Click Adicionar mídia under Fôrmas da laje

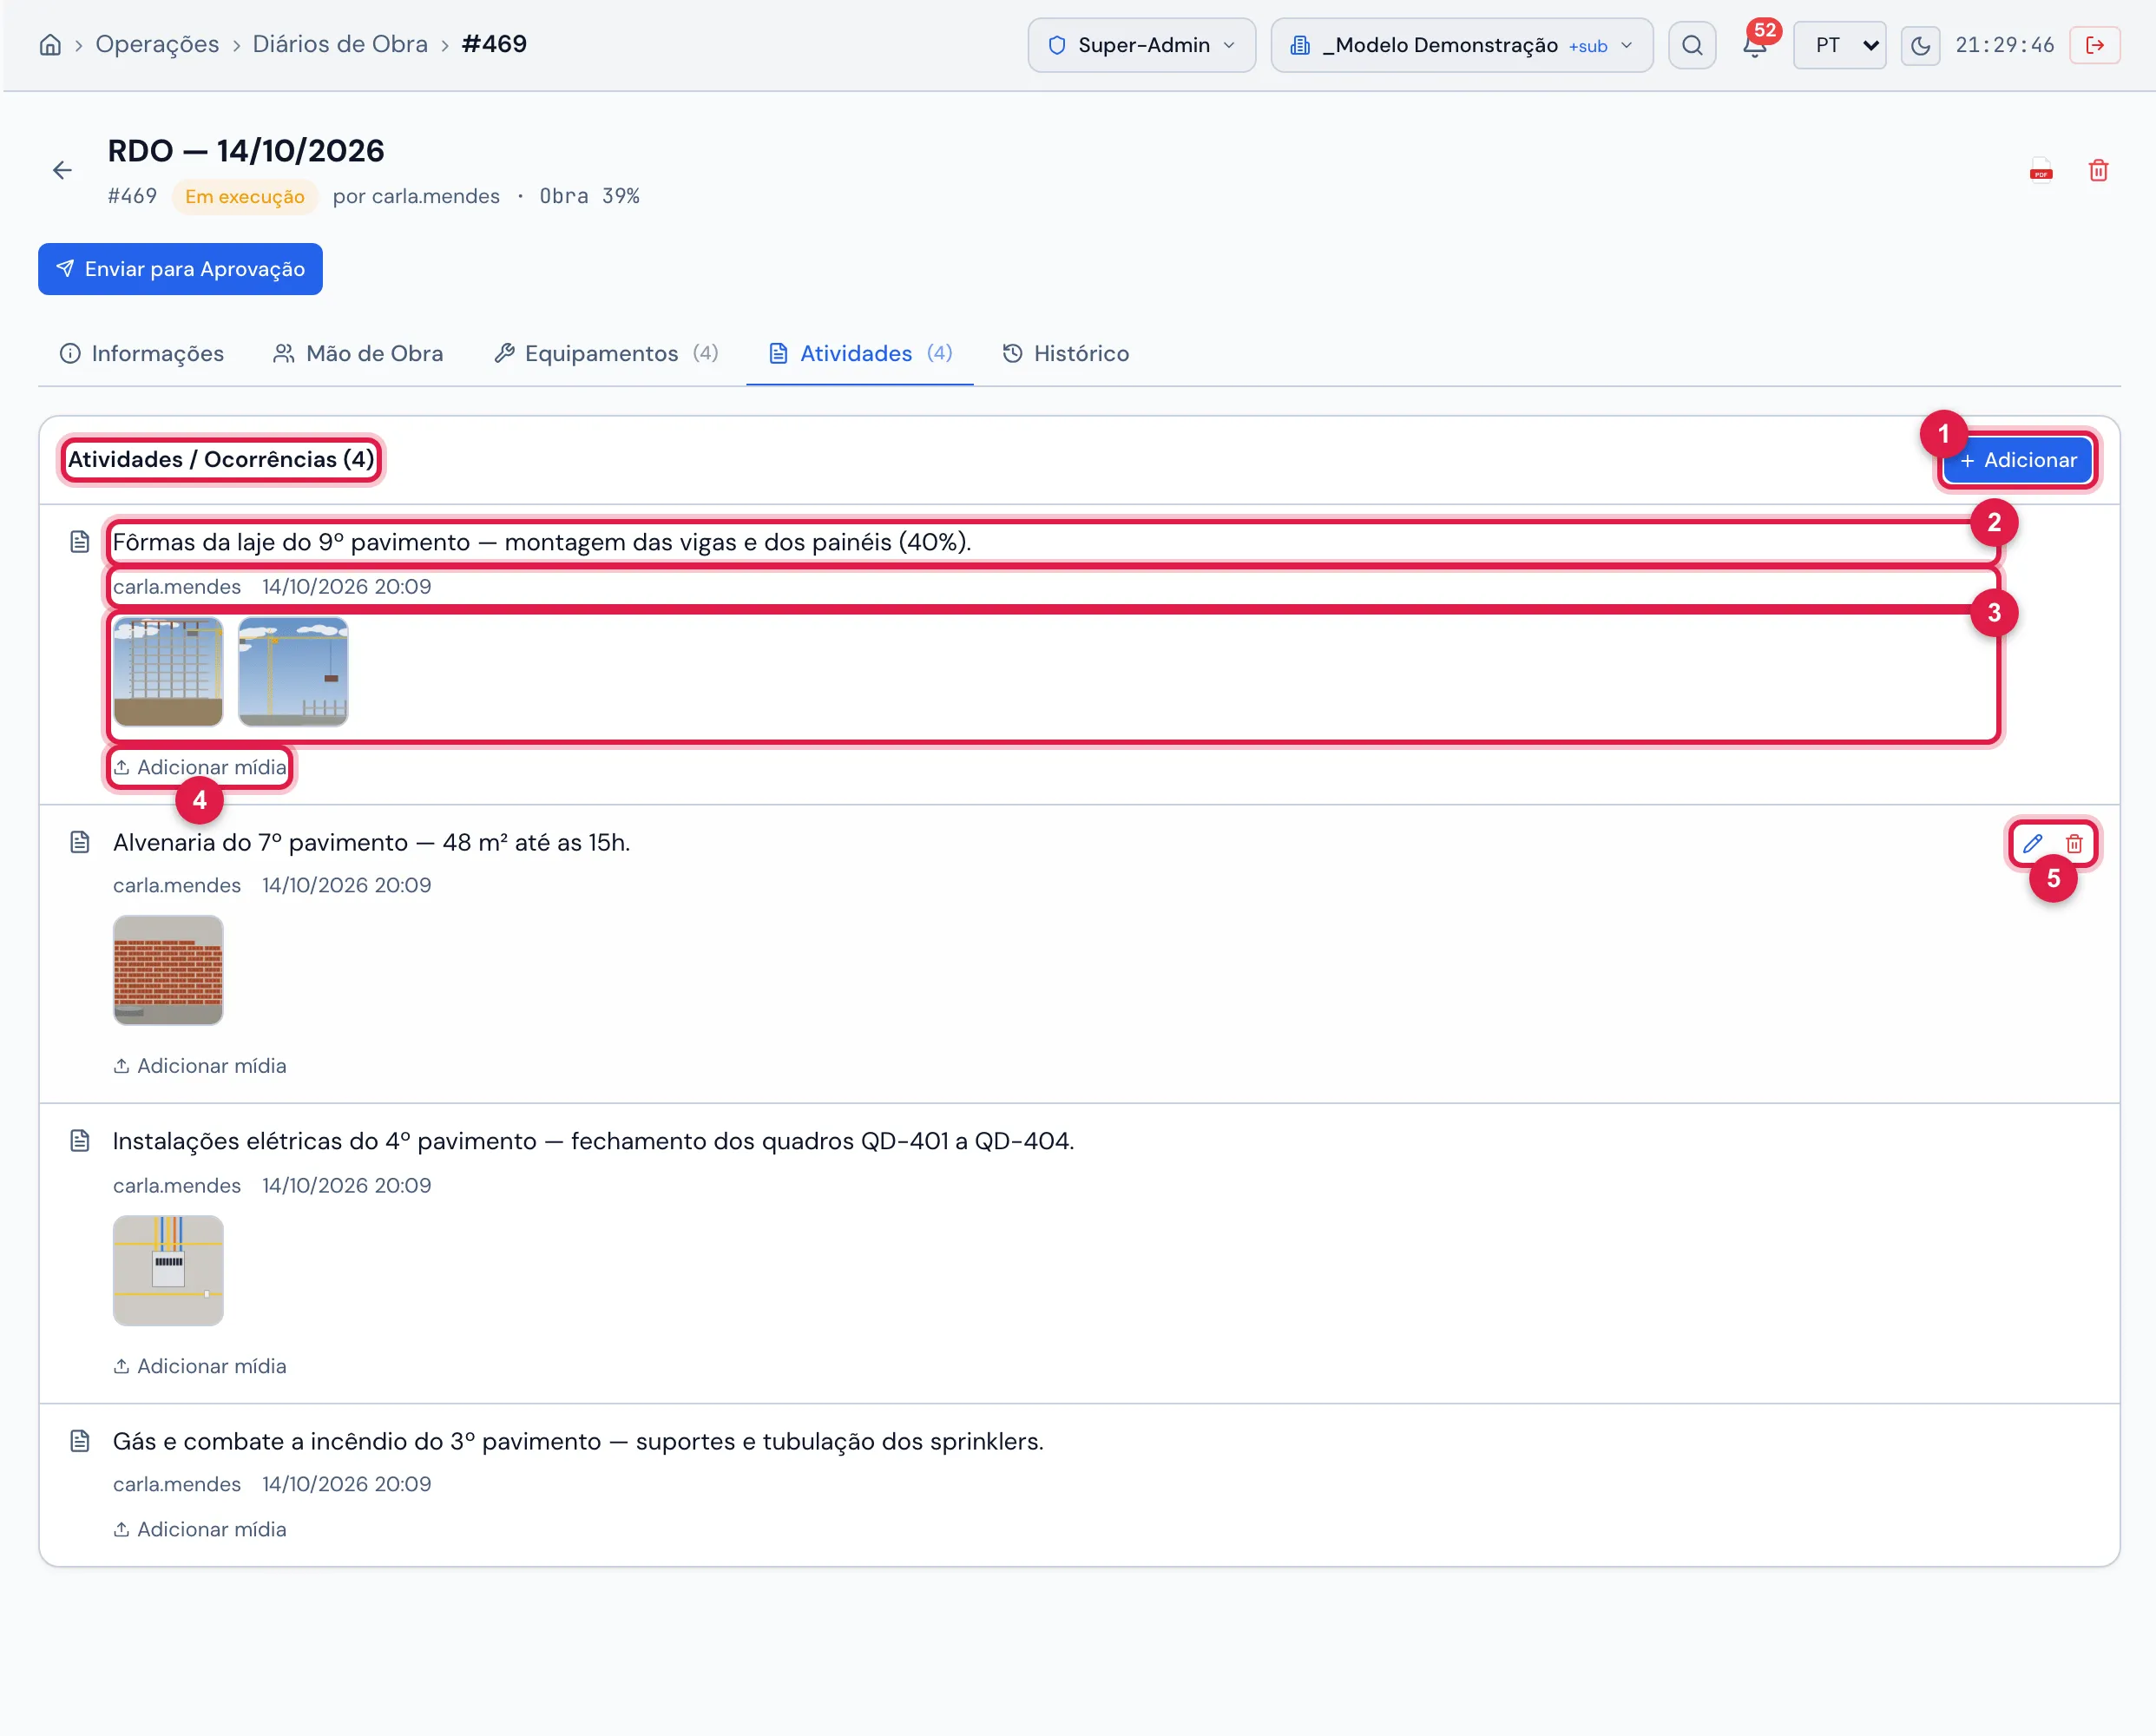(200, 767)
